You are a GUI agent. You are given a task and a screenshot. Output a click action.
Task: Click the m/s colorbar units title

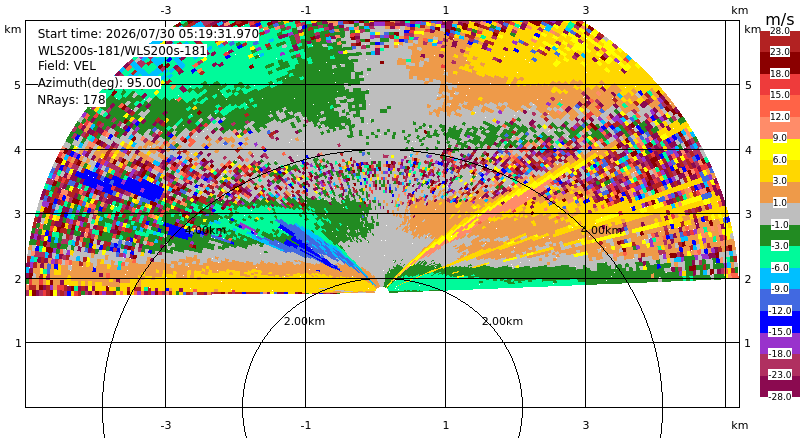click(x=780, y=19)
